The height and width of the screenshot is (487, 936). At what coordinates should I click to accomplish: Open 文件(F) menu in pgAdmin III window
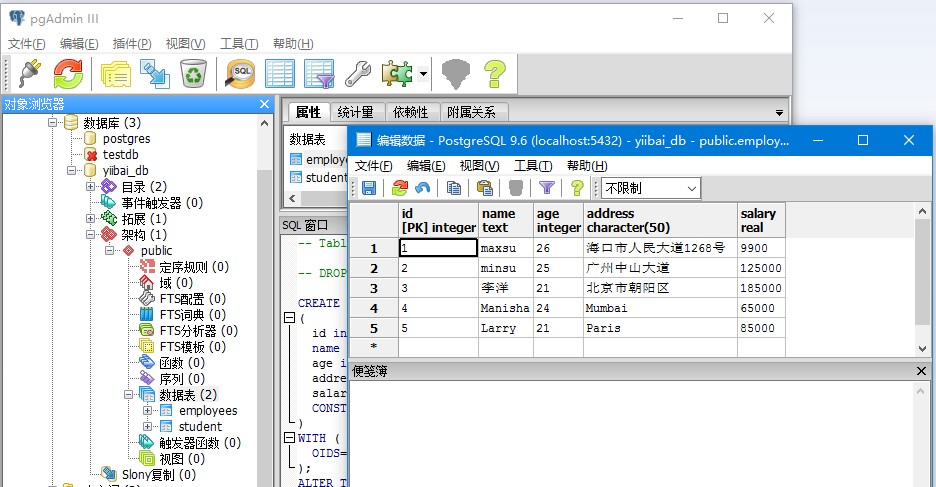(26, 44)
